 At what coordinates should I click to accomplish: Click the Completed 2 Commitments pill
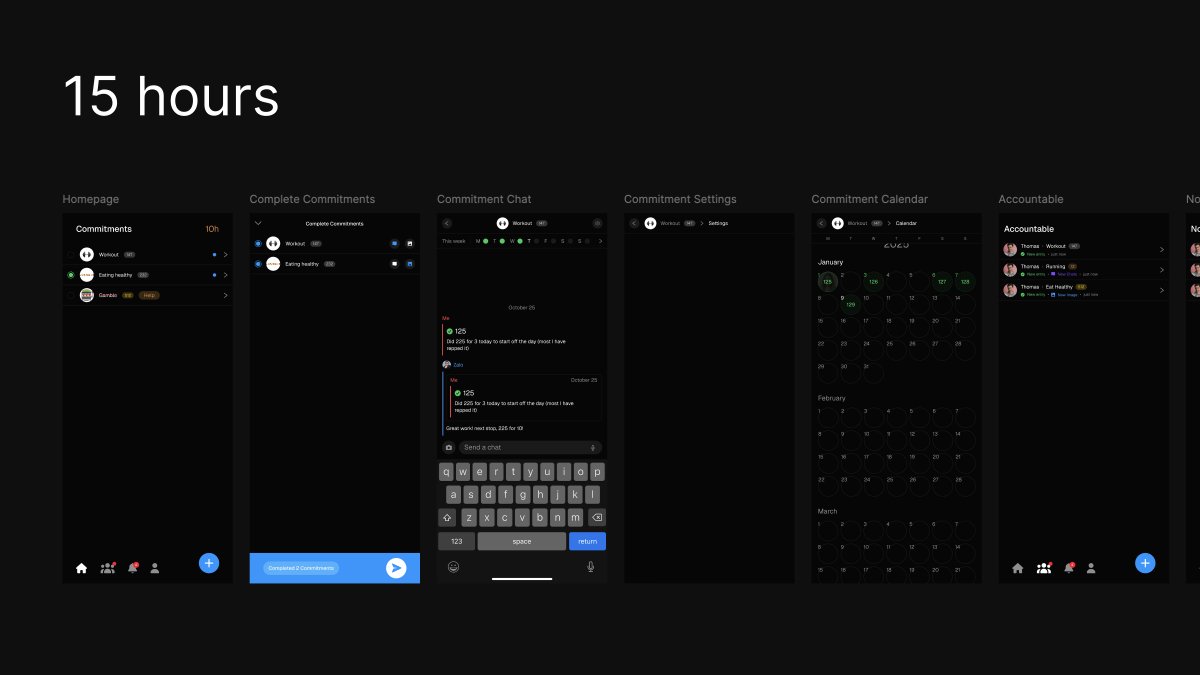coord(301,568)
